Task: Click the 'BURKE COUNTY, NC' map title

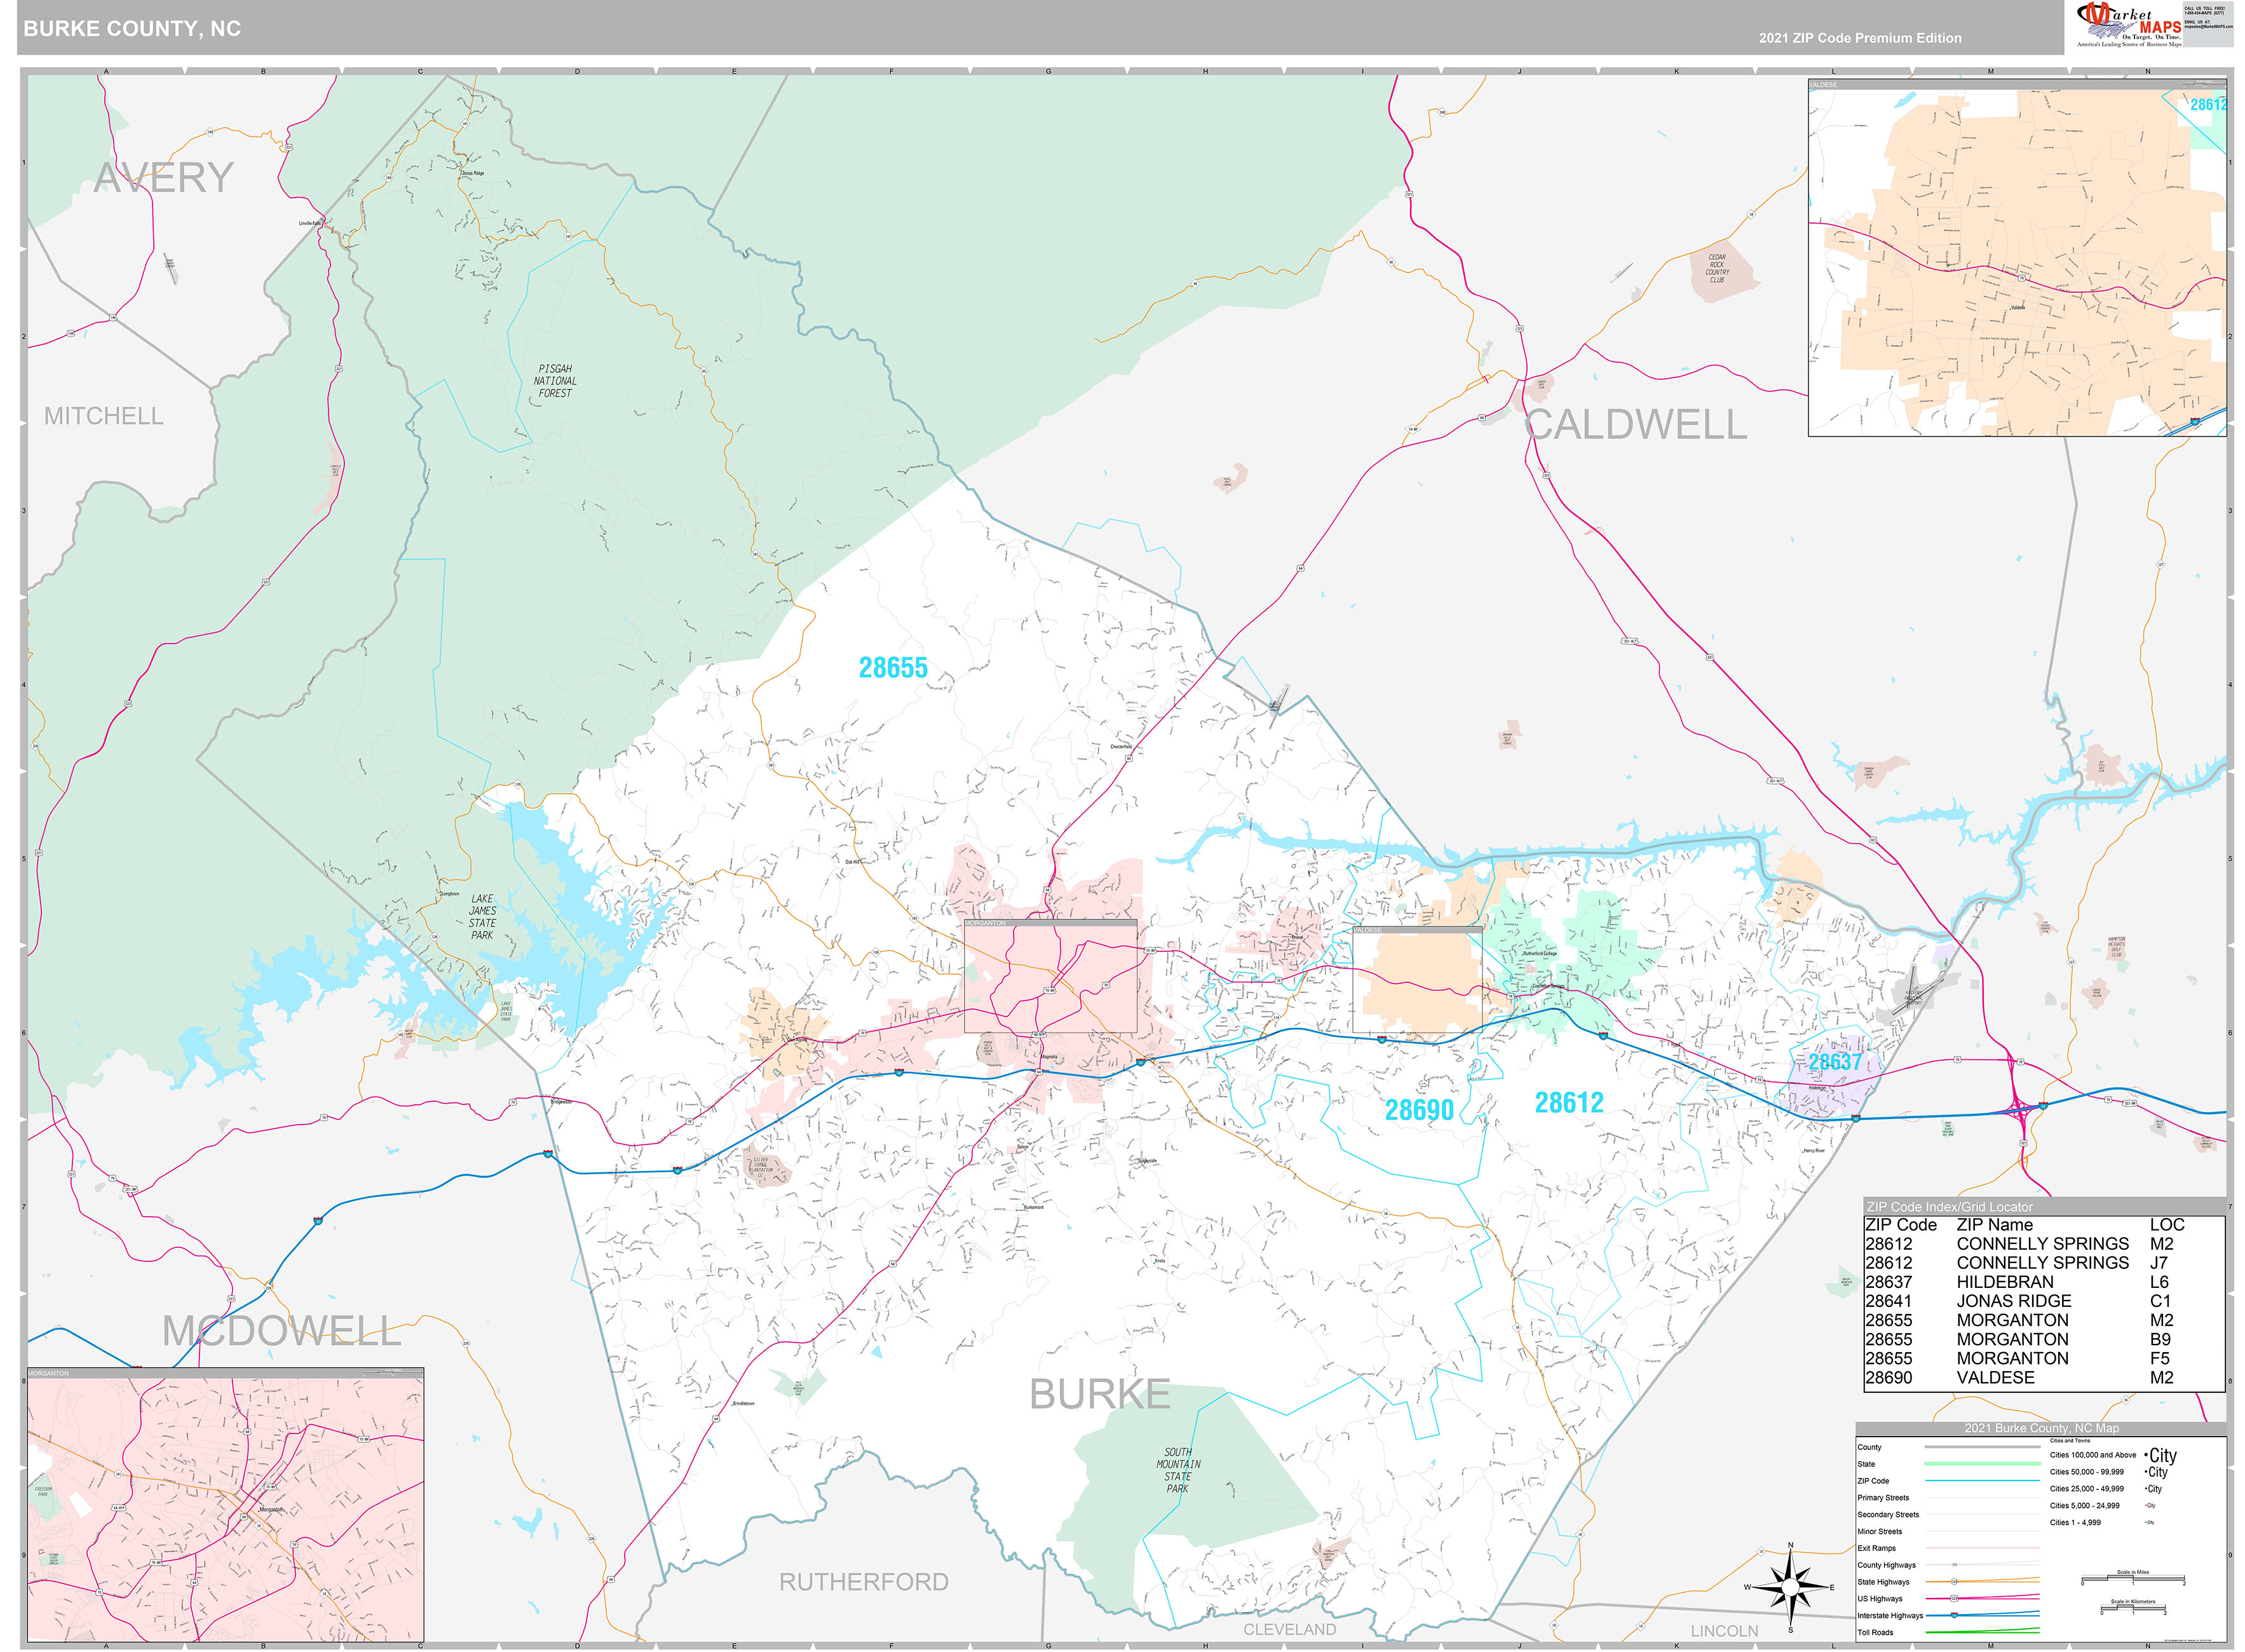Action: click(132, 29)
